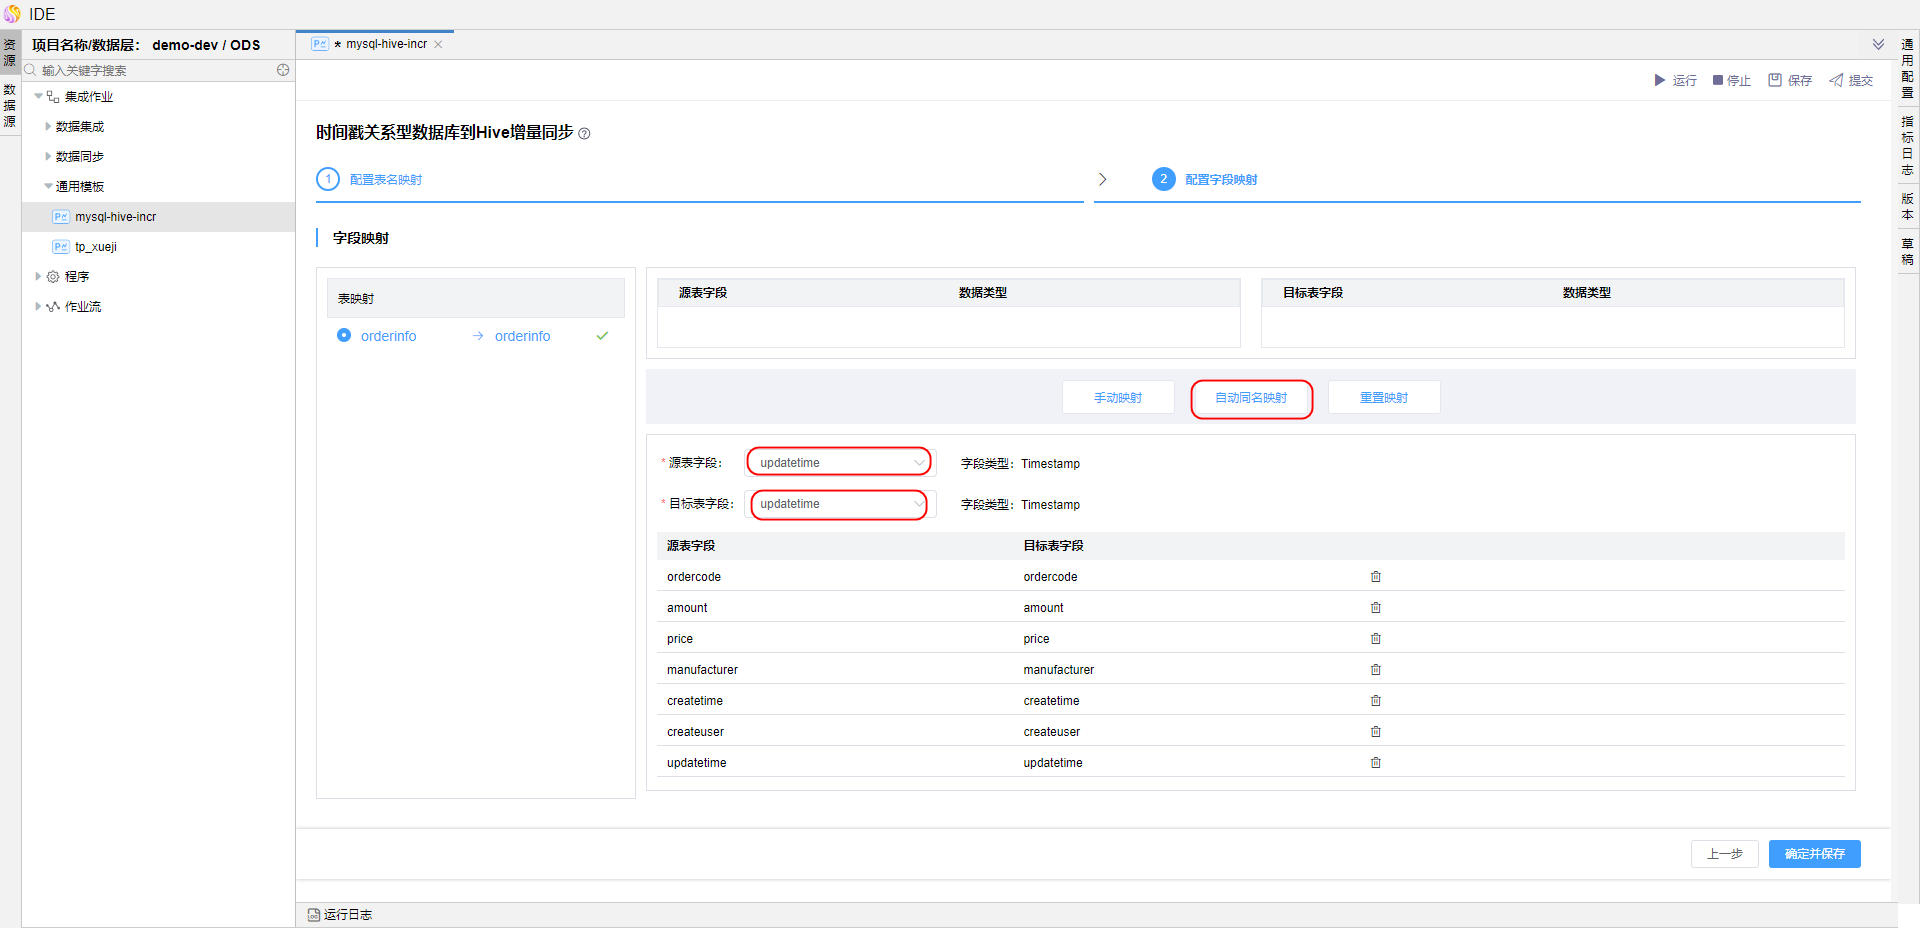Viewport: 1920px width, 928px height.
Task: Click the keyword search input field
Action: (150, 70)
